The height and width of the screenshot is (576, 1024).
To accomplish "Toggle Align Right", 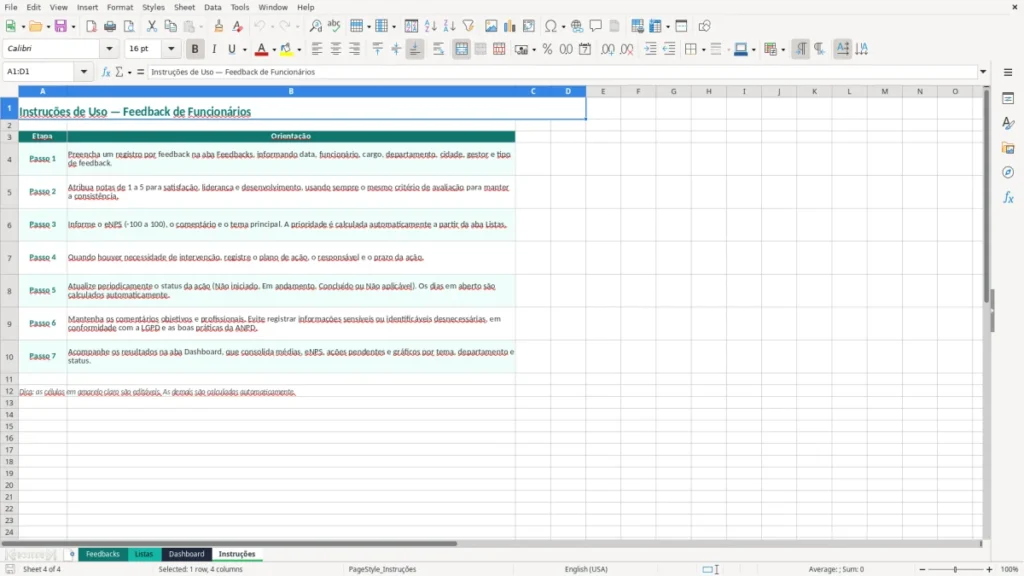I will coord(355,49).
